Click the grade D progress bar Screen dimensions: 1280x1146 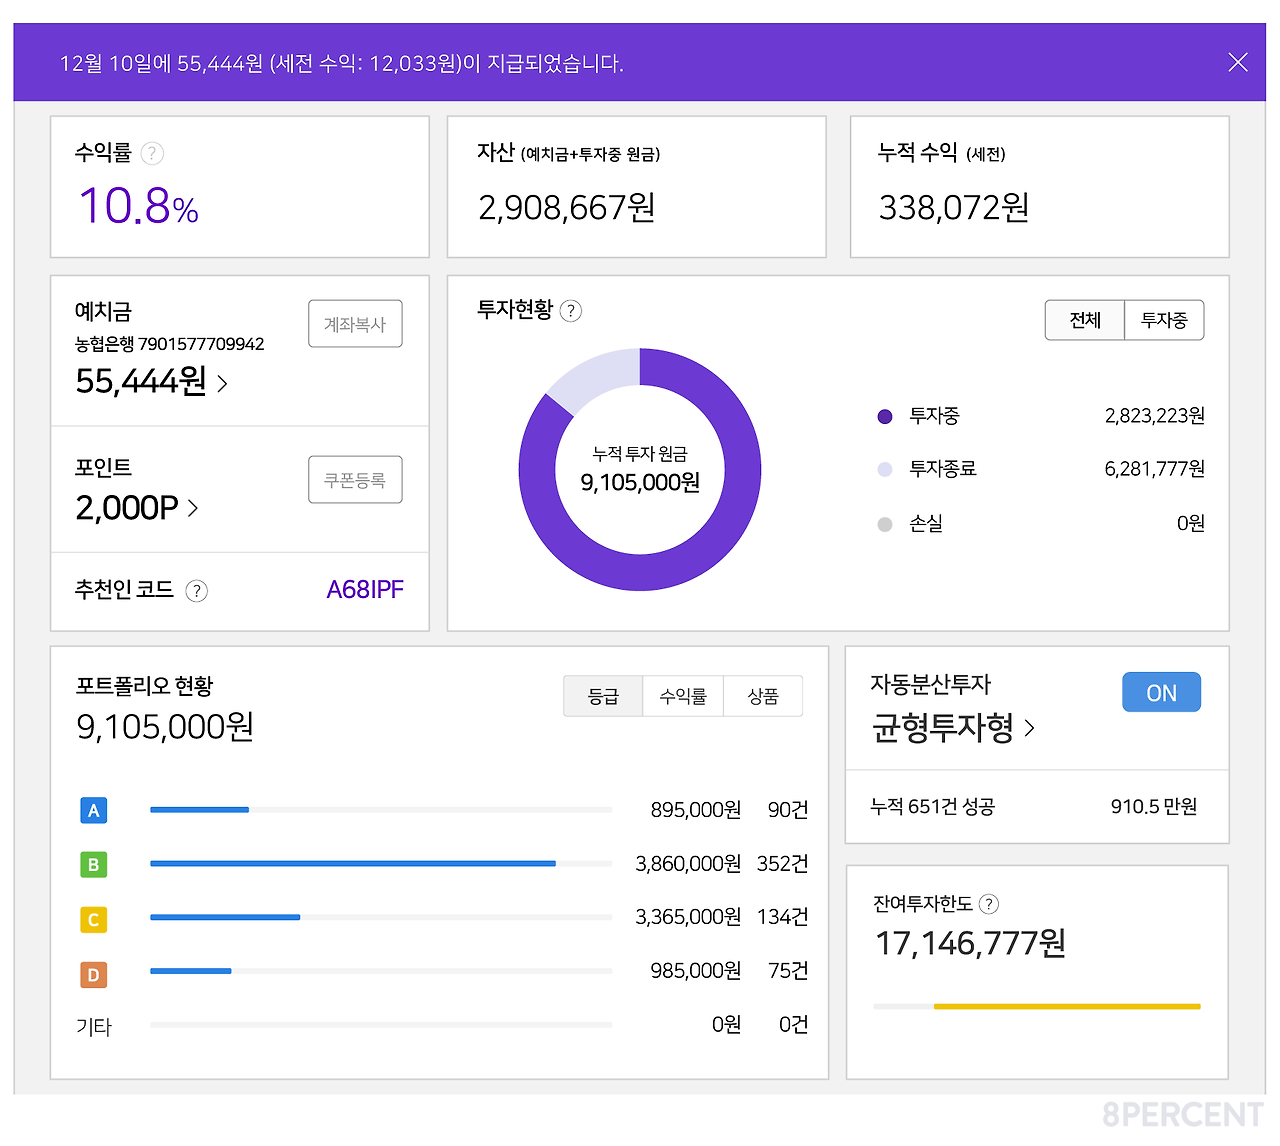point(381,971)
